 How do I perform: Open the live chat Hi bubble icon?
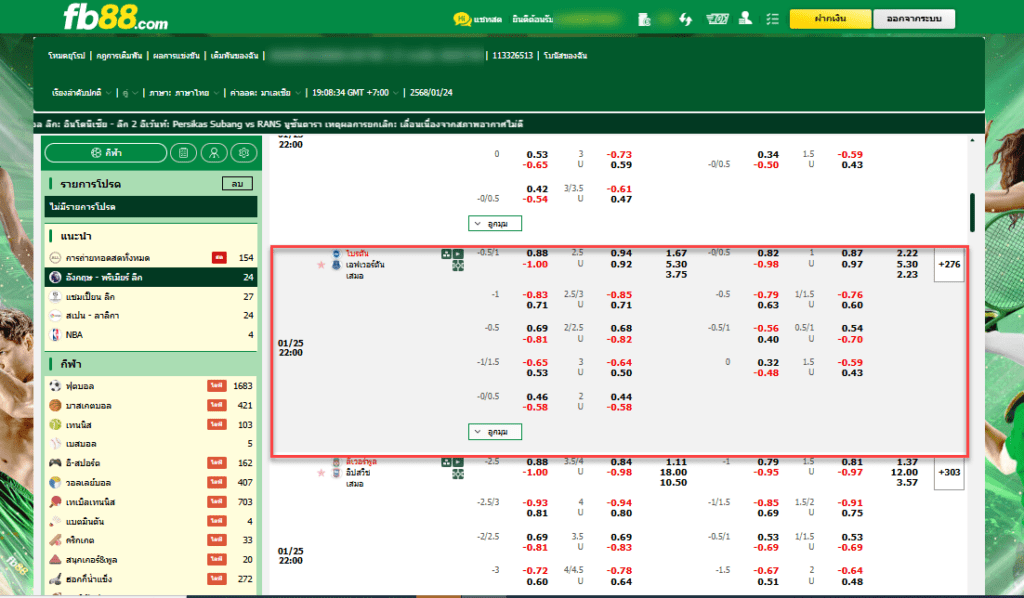[462, 19]
